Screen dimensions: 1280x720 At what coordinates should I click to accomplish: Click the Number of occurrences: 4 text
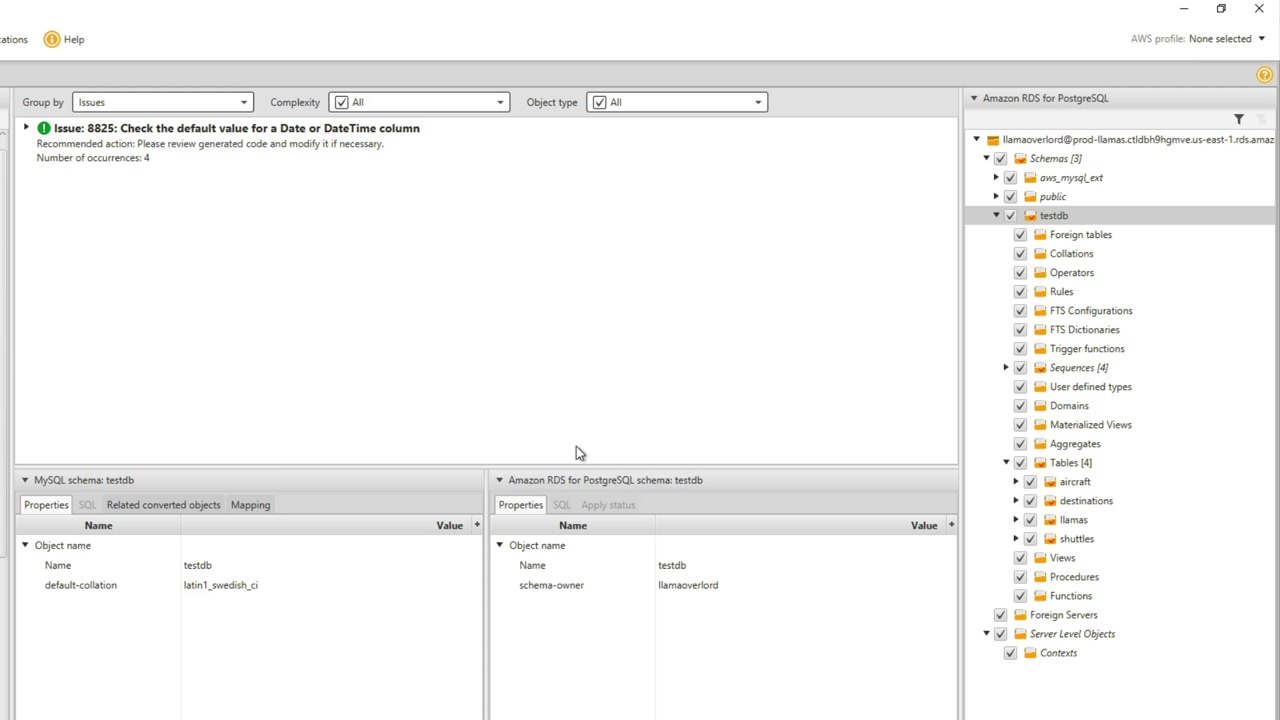coord(93,158)
